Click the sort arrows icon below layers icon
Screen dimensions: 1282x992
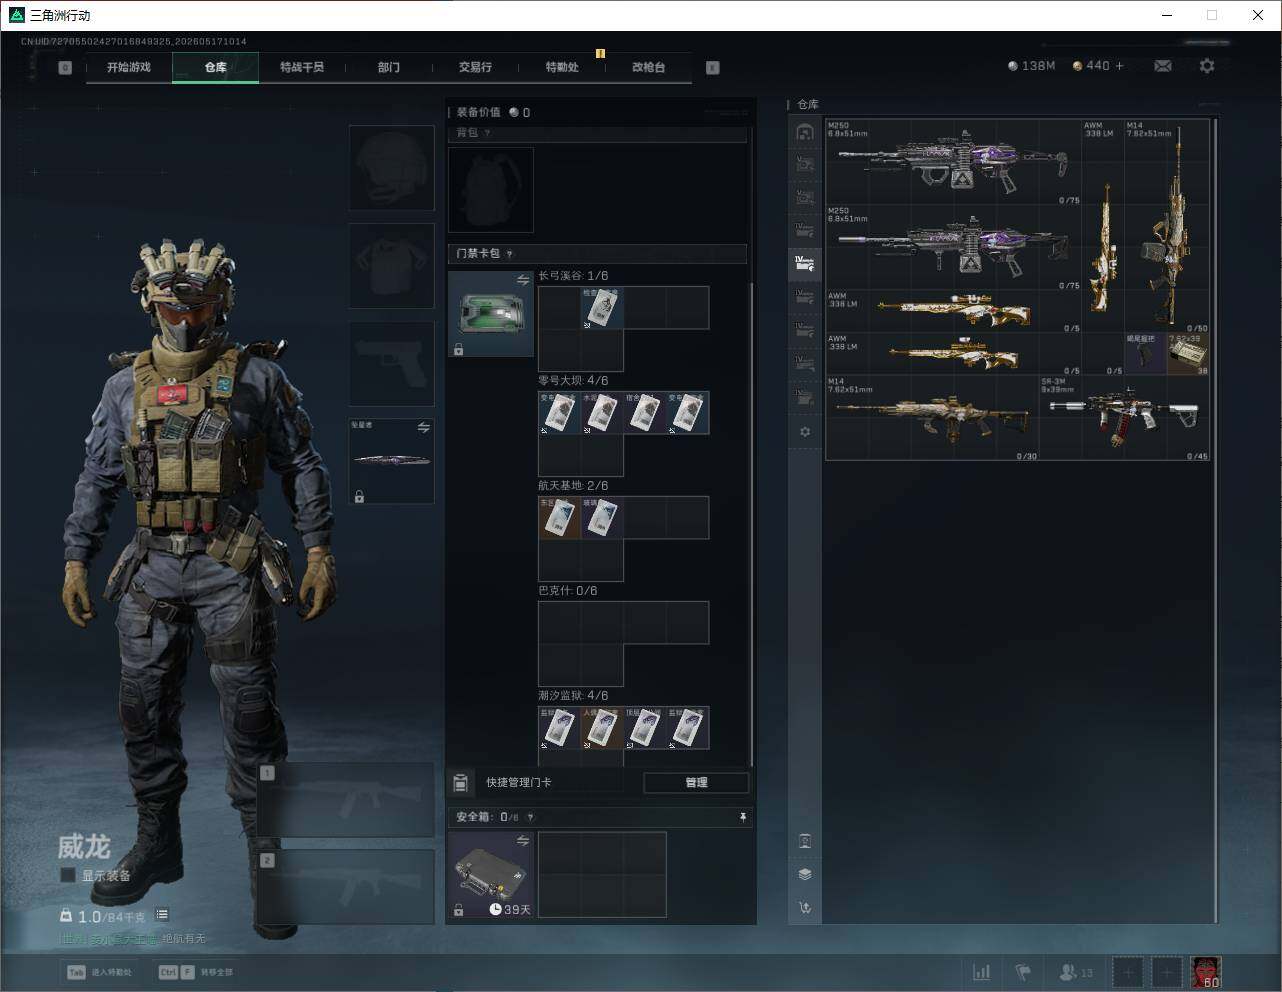pos(805,908)
